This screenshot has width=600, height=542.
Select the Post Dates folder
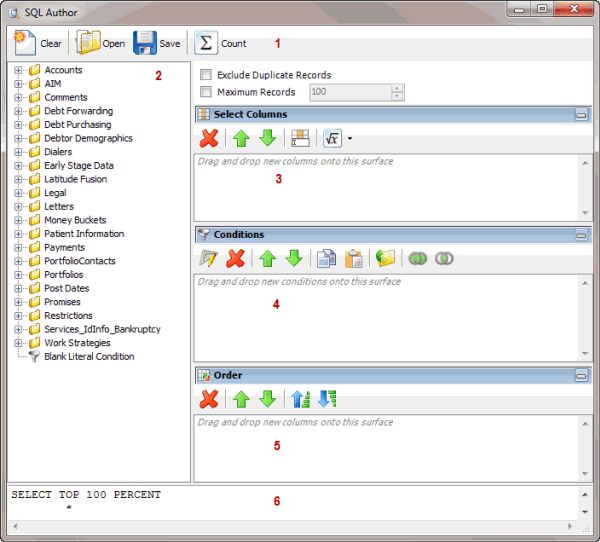click(x=67, y=288)
